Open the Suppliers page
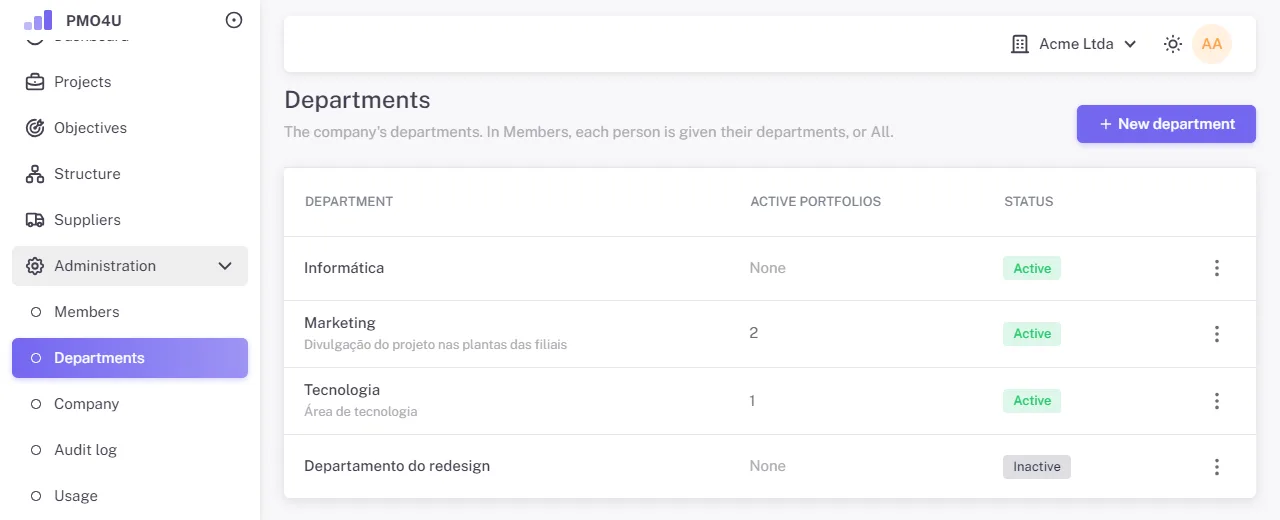This screenshot has height=520, width=1280. 130,220
